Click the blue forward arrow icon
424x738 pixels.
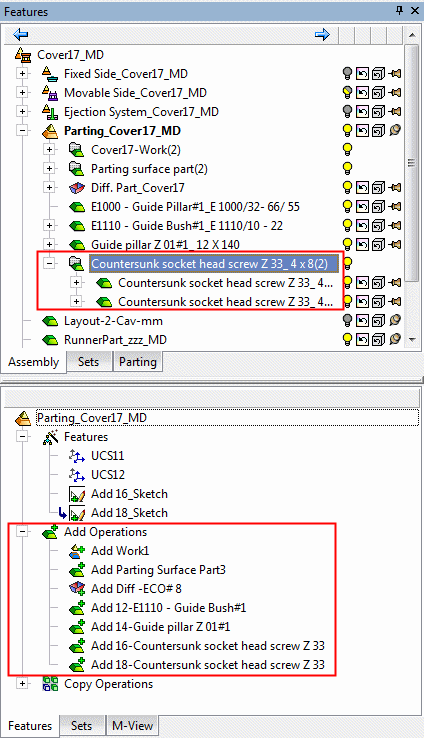coord(322,34)
